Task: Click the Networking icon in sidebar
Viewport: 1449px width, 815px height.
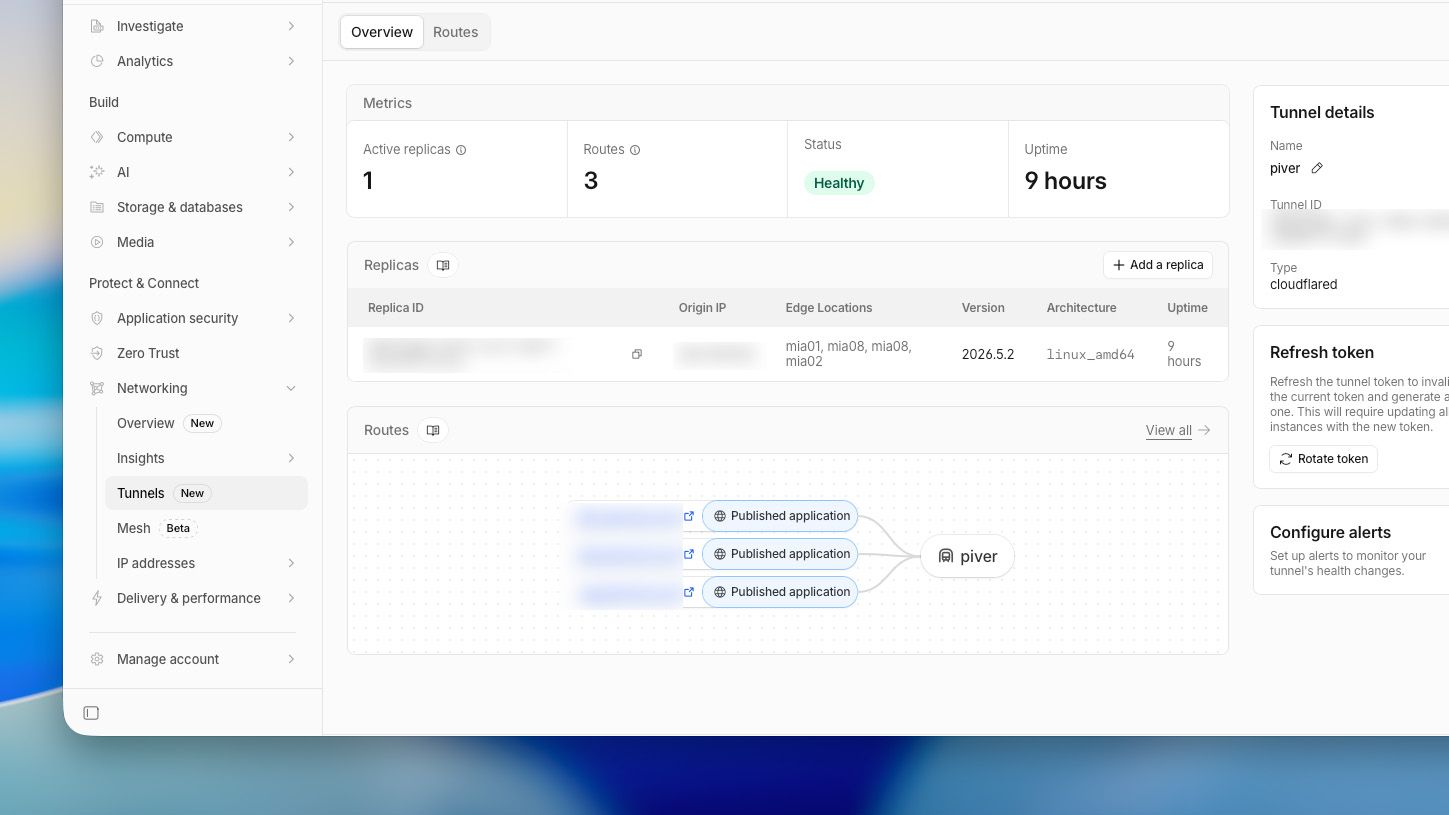Action: point(97,388)
